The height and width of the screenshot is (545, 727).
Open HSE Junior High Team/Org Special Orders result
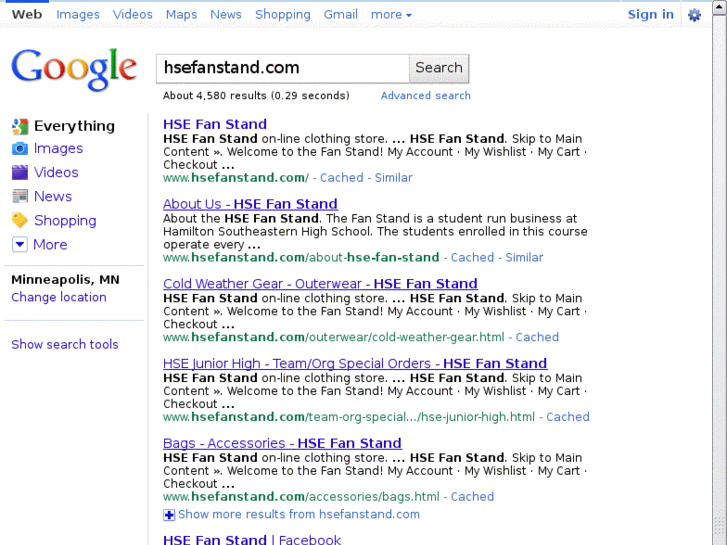355,364
